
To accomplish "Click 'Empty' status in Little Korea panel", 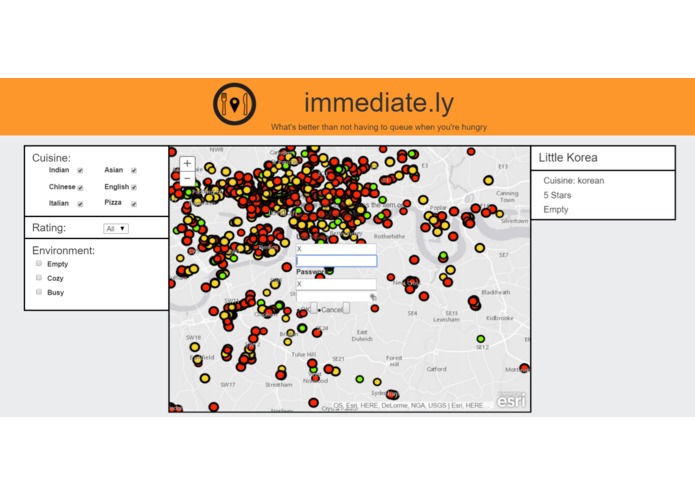I will [556, 210].
